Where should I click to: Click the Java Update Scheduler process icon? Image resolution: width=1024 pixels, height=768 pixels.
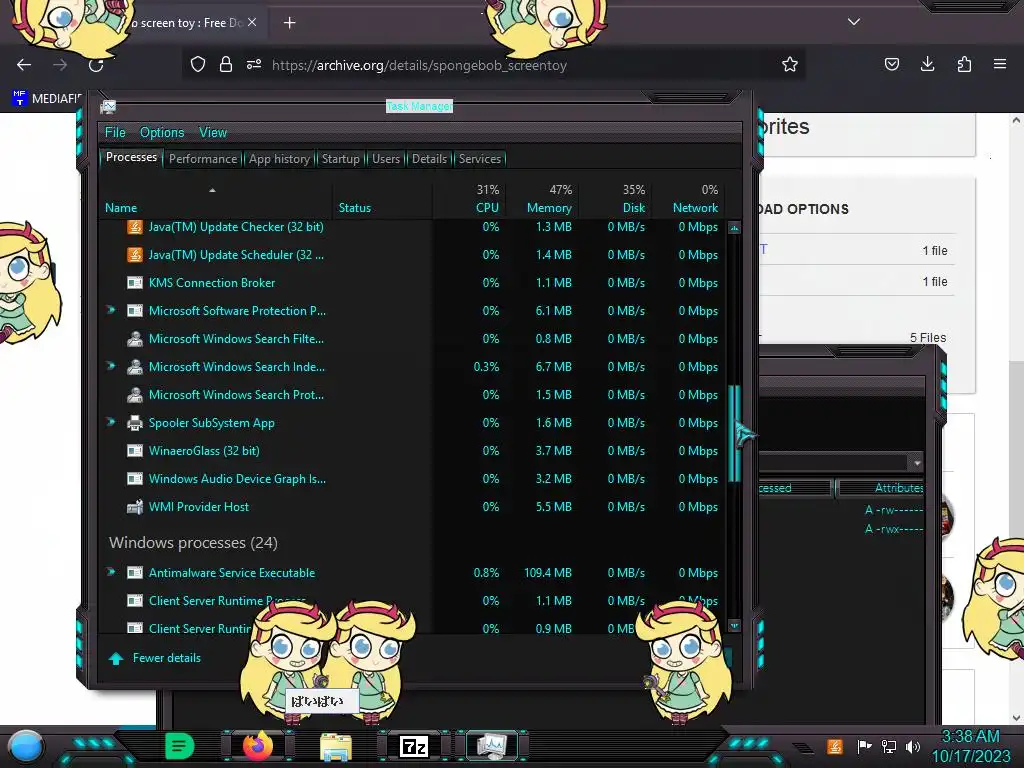135,255
